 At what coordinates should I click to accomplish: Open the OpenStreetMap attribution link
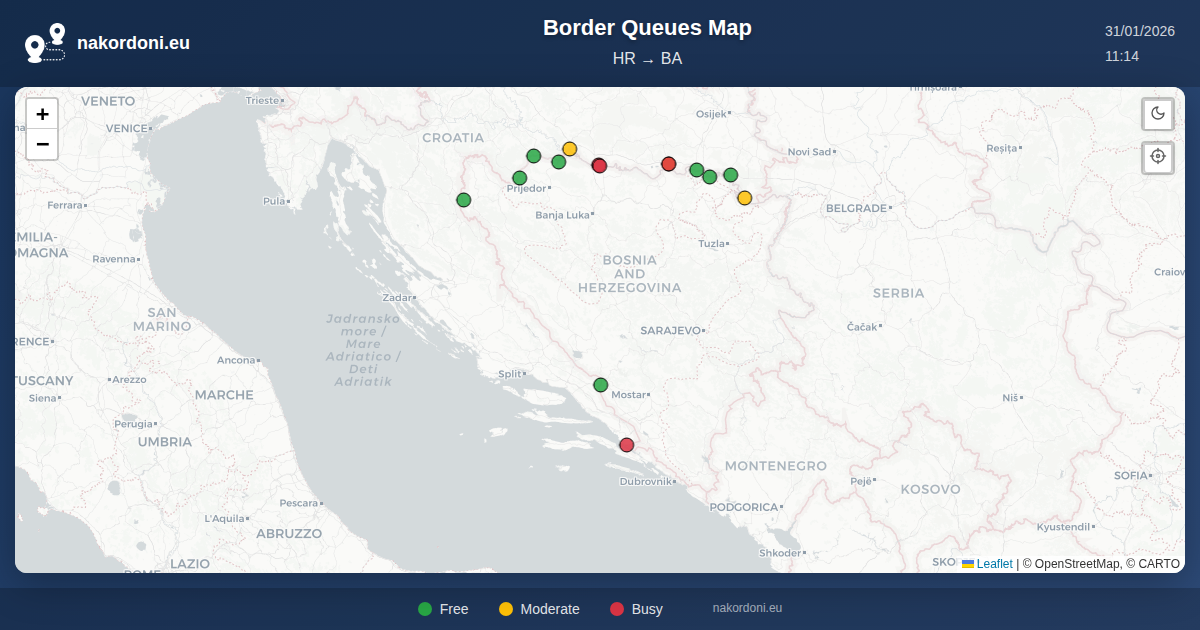tap(1077, 564)
